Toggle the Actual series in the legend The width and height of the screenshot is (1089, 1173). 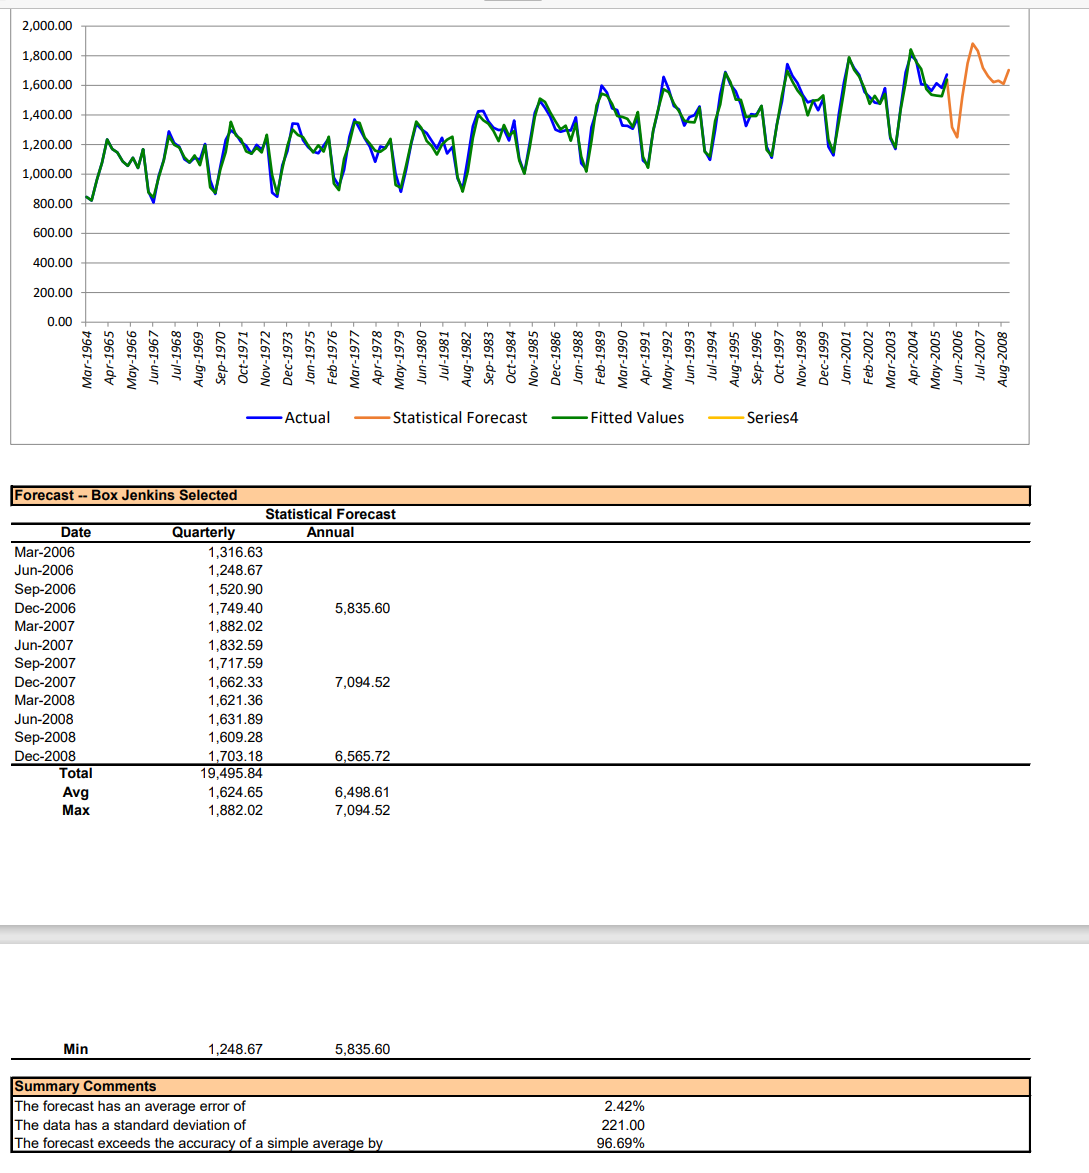(305, 417)
